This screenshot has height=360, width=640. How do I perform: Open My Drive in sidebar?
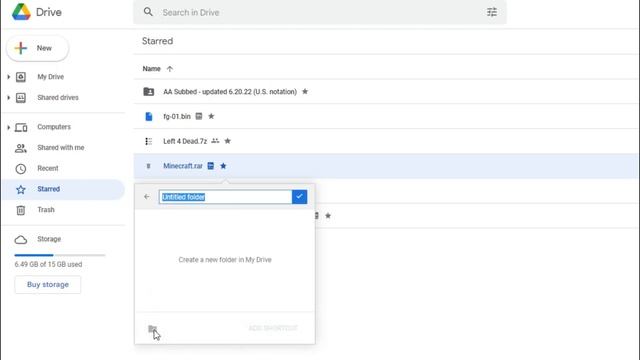point(51,77)
